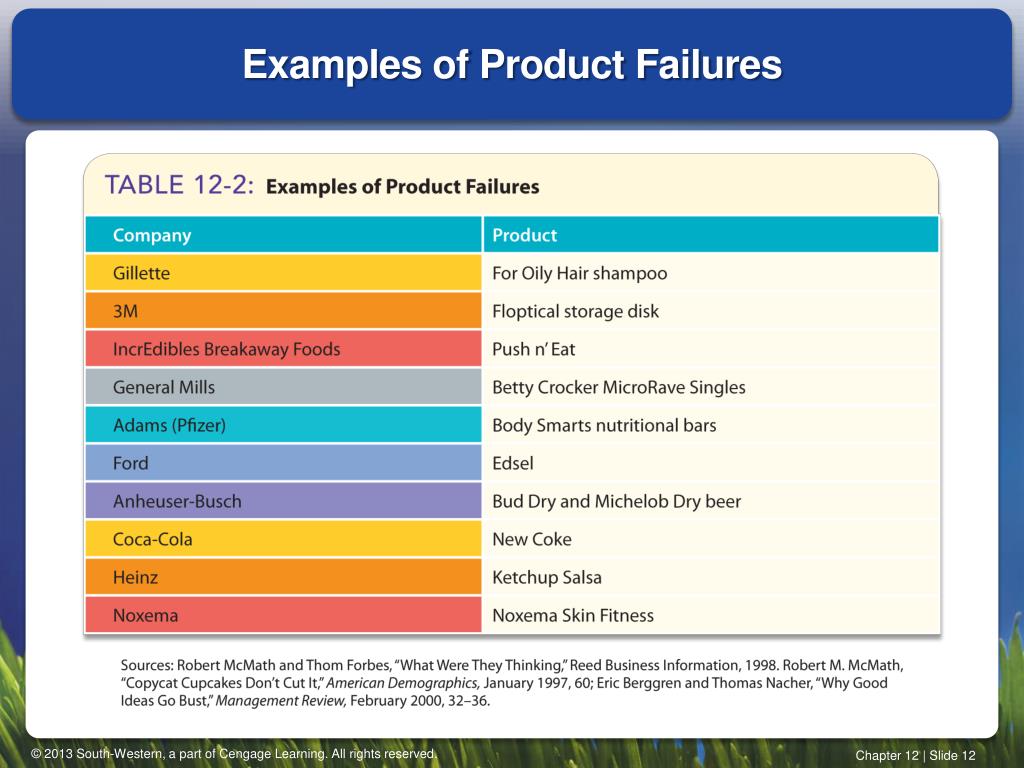The height and width of the screenshot is (768, 1024).
Task: Click the yellow Gillette company cell
Action: pyautogui.click(x=283, y=273)
